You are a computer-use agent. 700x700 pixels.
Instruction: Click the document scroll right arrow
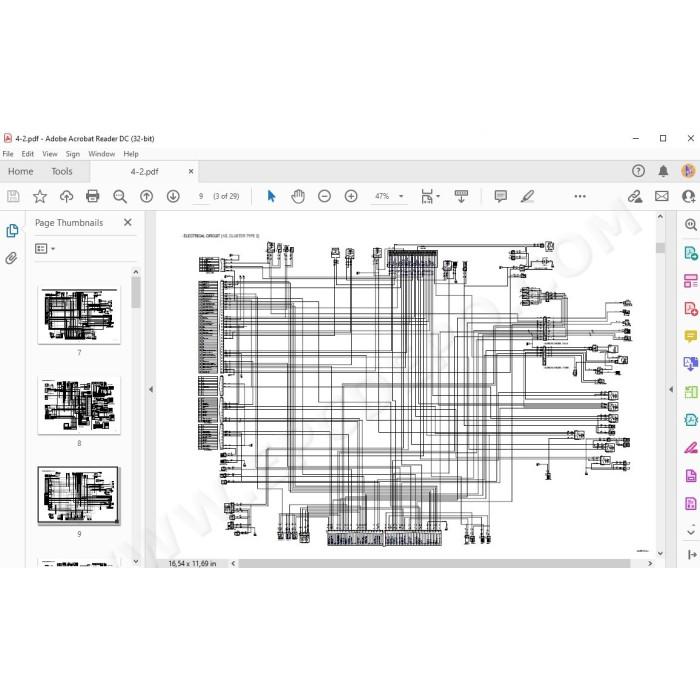coord(650,563)
